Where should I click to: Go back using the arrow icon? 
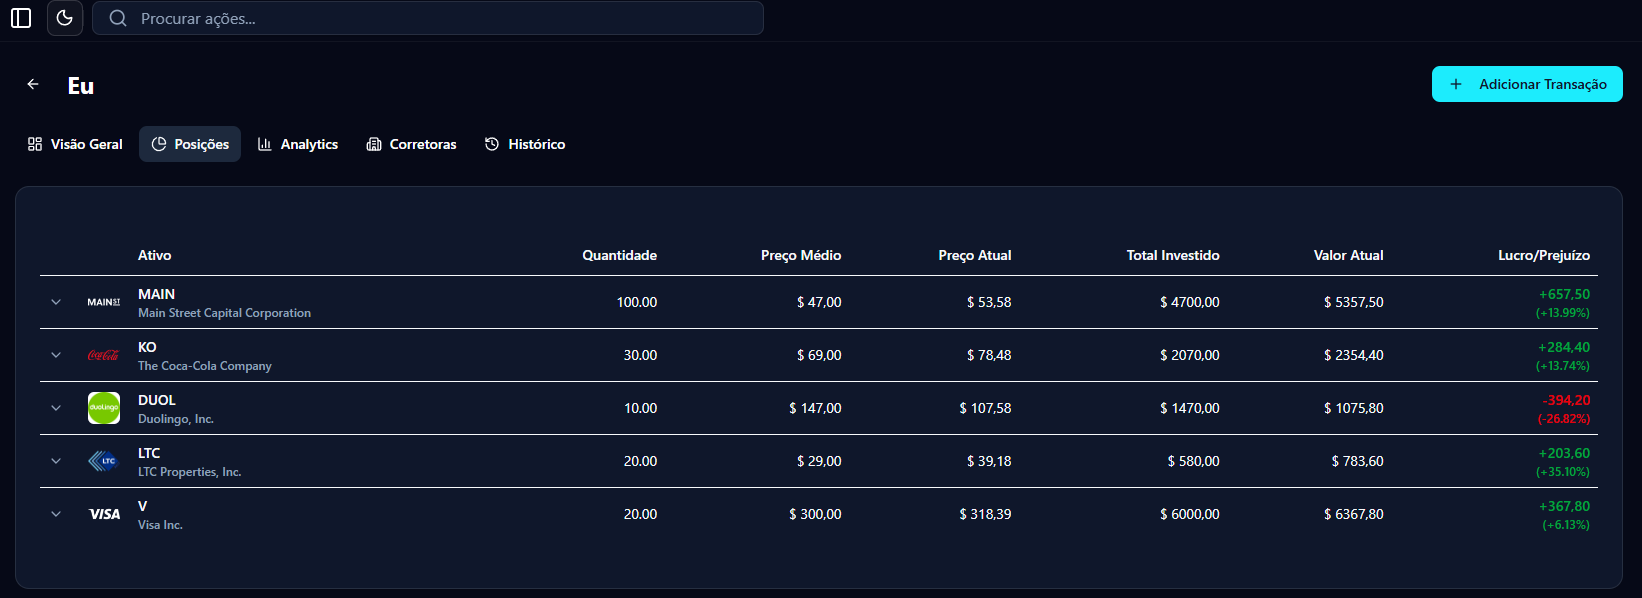(x=33, y=85)
